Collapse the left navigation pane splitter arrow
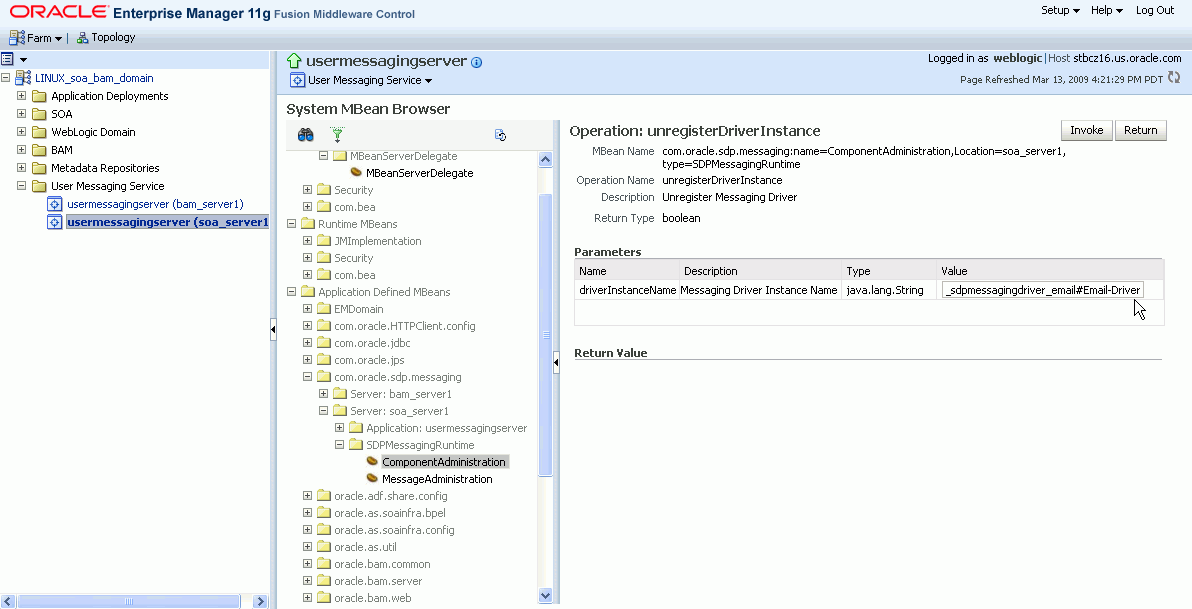1192x609 pixels. click(x=273, y=329)
